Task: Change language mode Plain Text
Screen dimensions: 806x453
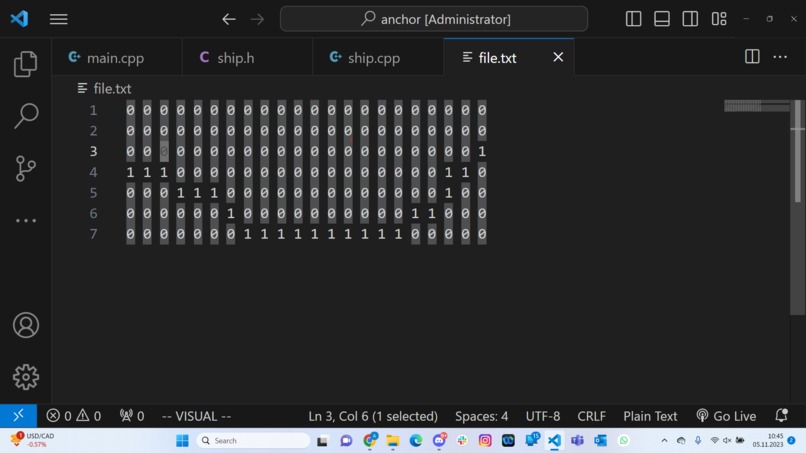Action: coord(650,416)
